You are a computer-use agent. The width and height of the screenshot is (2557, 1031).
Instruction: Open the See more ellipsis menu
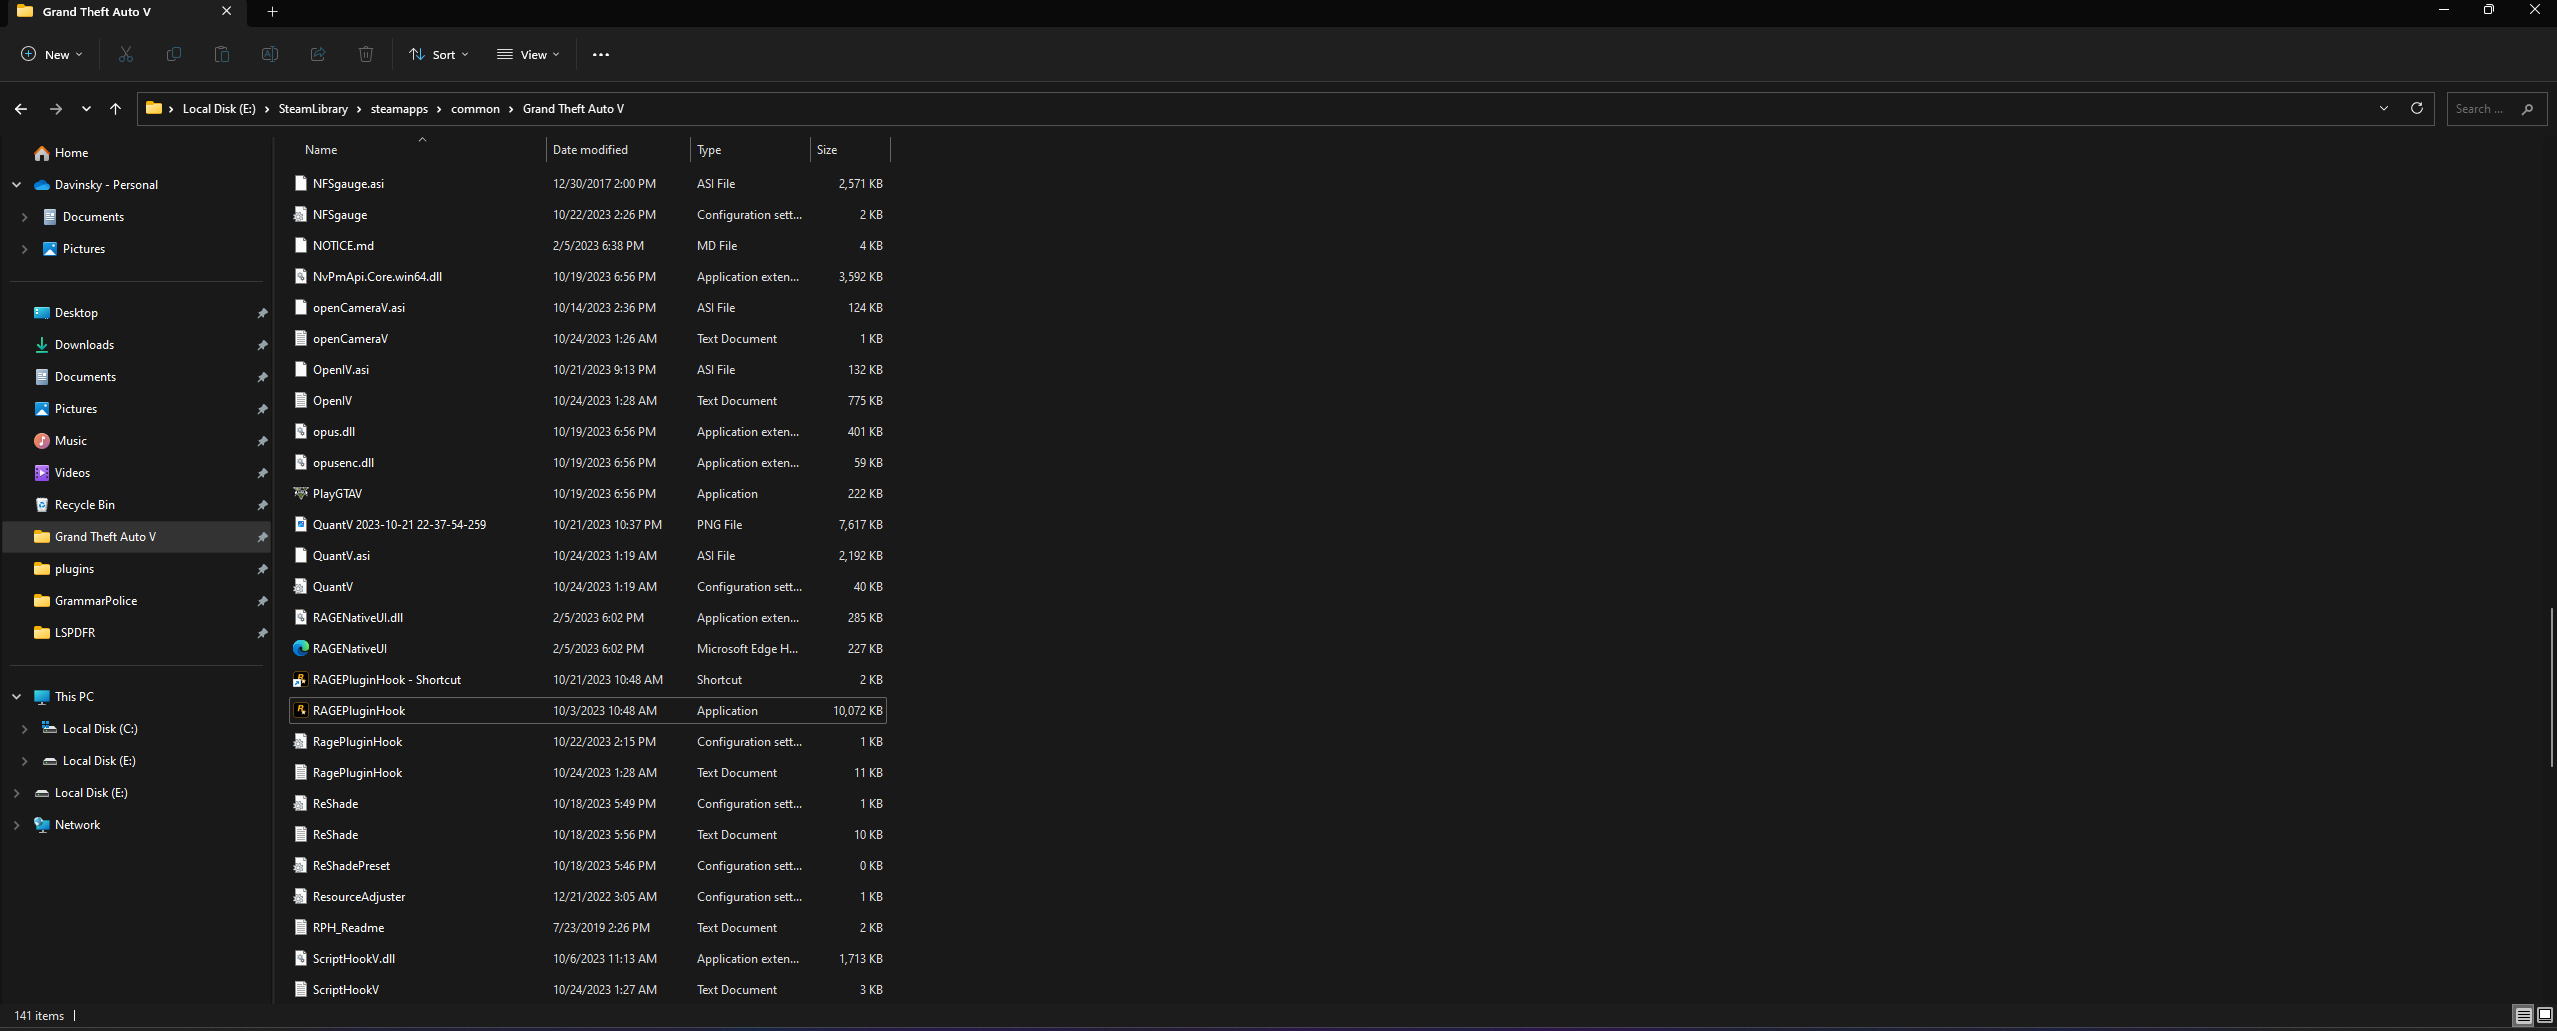(601, 55)
